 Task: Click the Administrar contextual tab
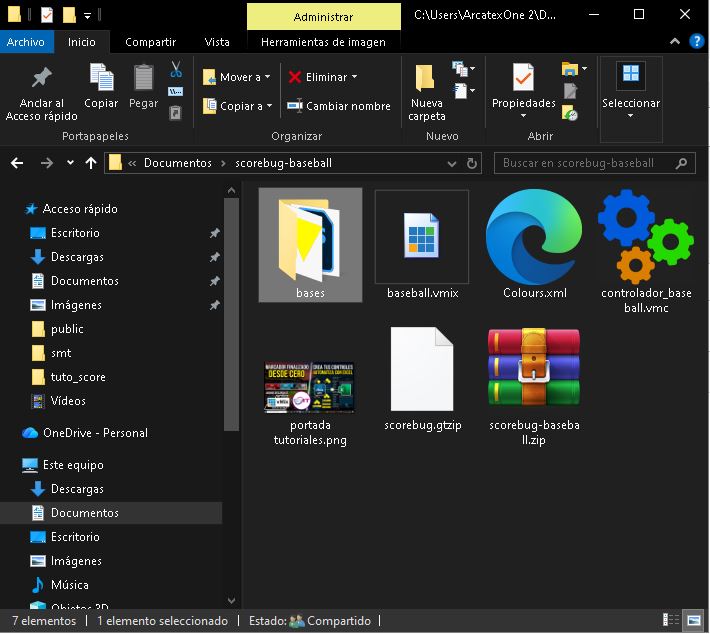tap(323, 17)
